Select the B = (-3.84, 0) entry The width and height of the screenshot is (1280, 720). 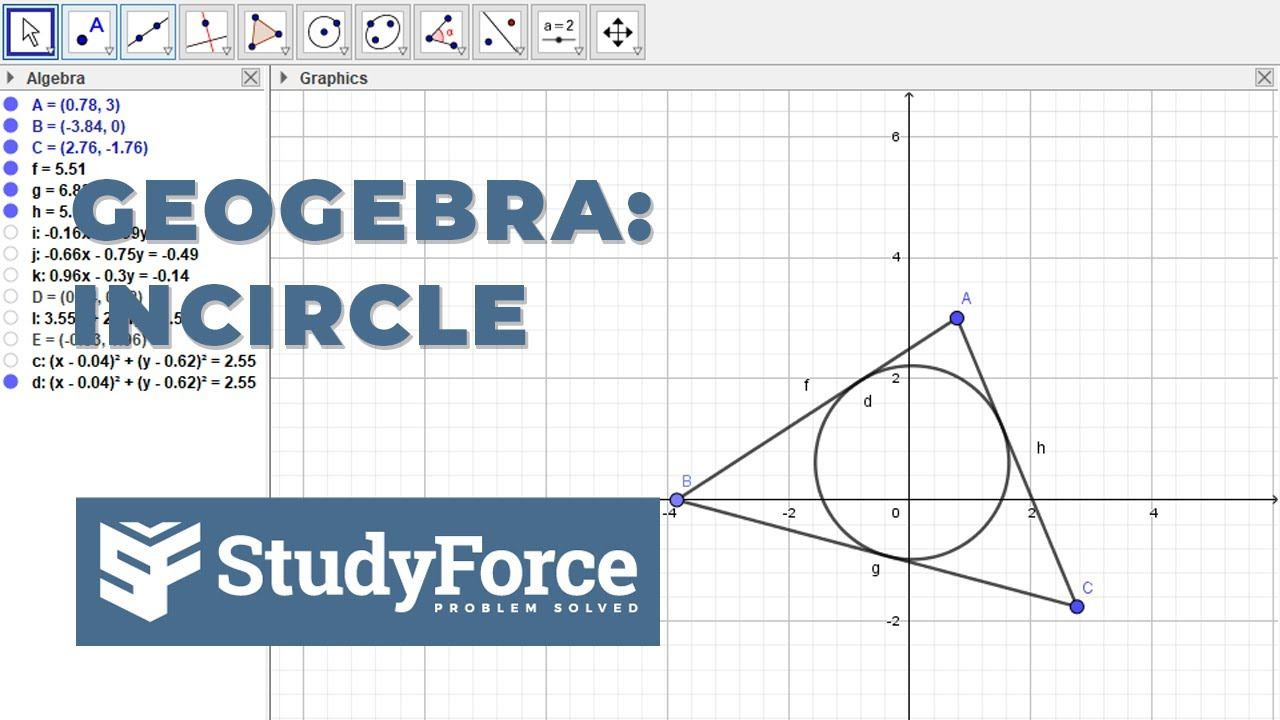pos(78,126)
